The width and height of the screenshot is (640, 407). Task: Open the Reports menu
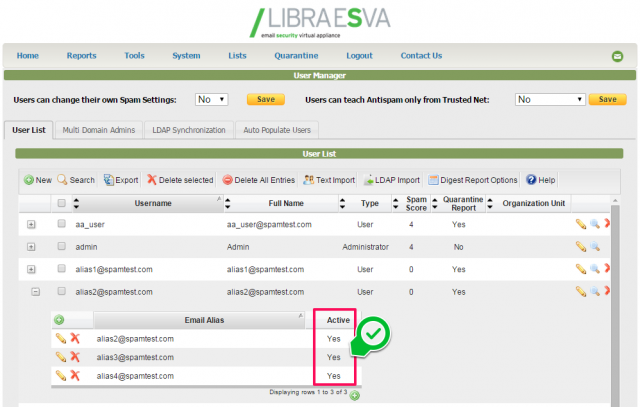(x=82, y=56)
